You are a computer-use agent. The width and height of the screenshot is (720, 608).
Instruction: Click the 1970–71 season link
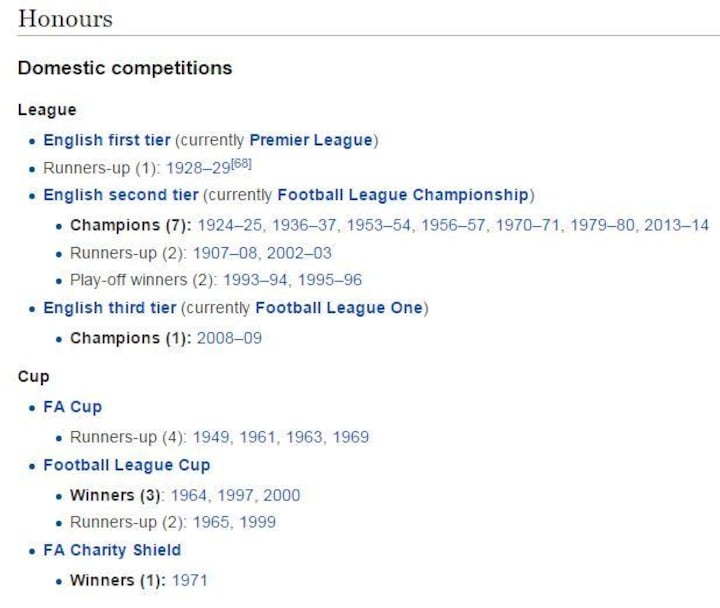click(529, 225)
